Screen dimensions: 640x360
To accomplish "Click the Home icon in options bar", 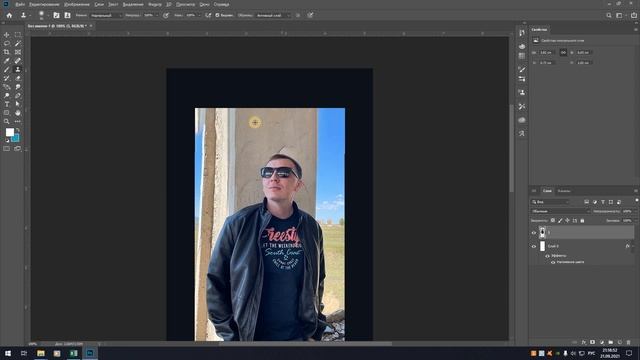I will coord(9,15).
